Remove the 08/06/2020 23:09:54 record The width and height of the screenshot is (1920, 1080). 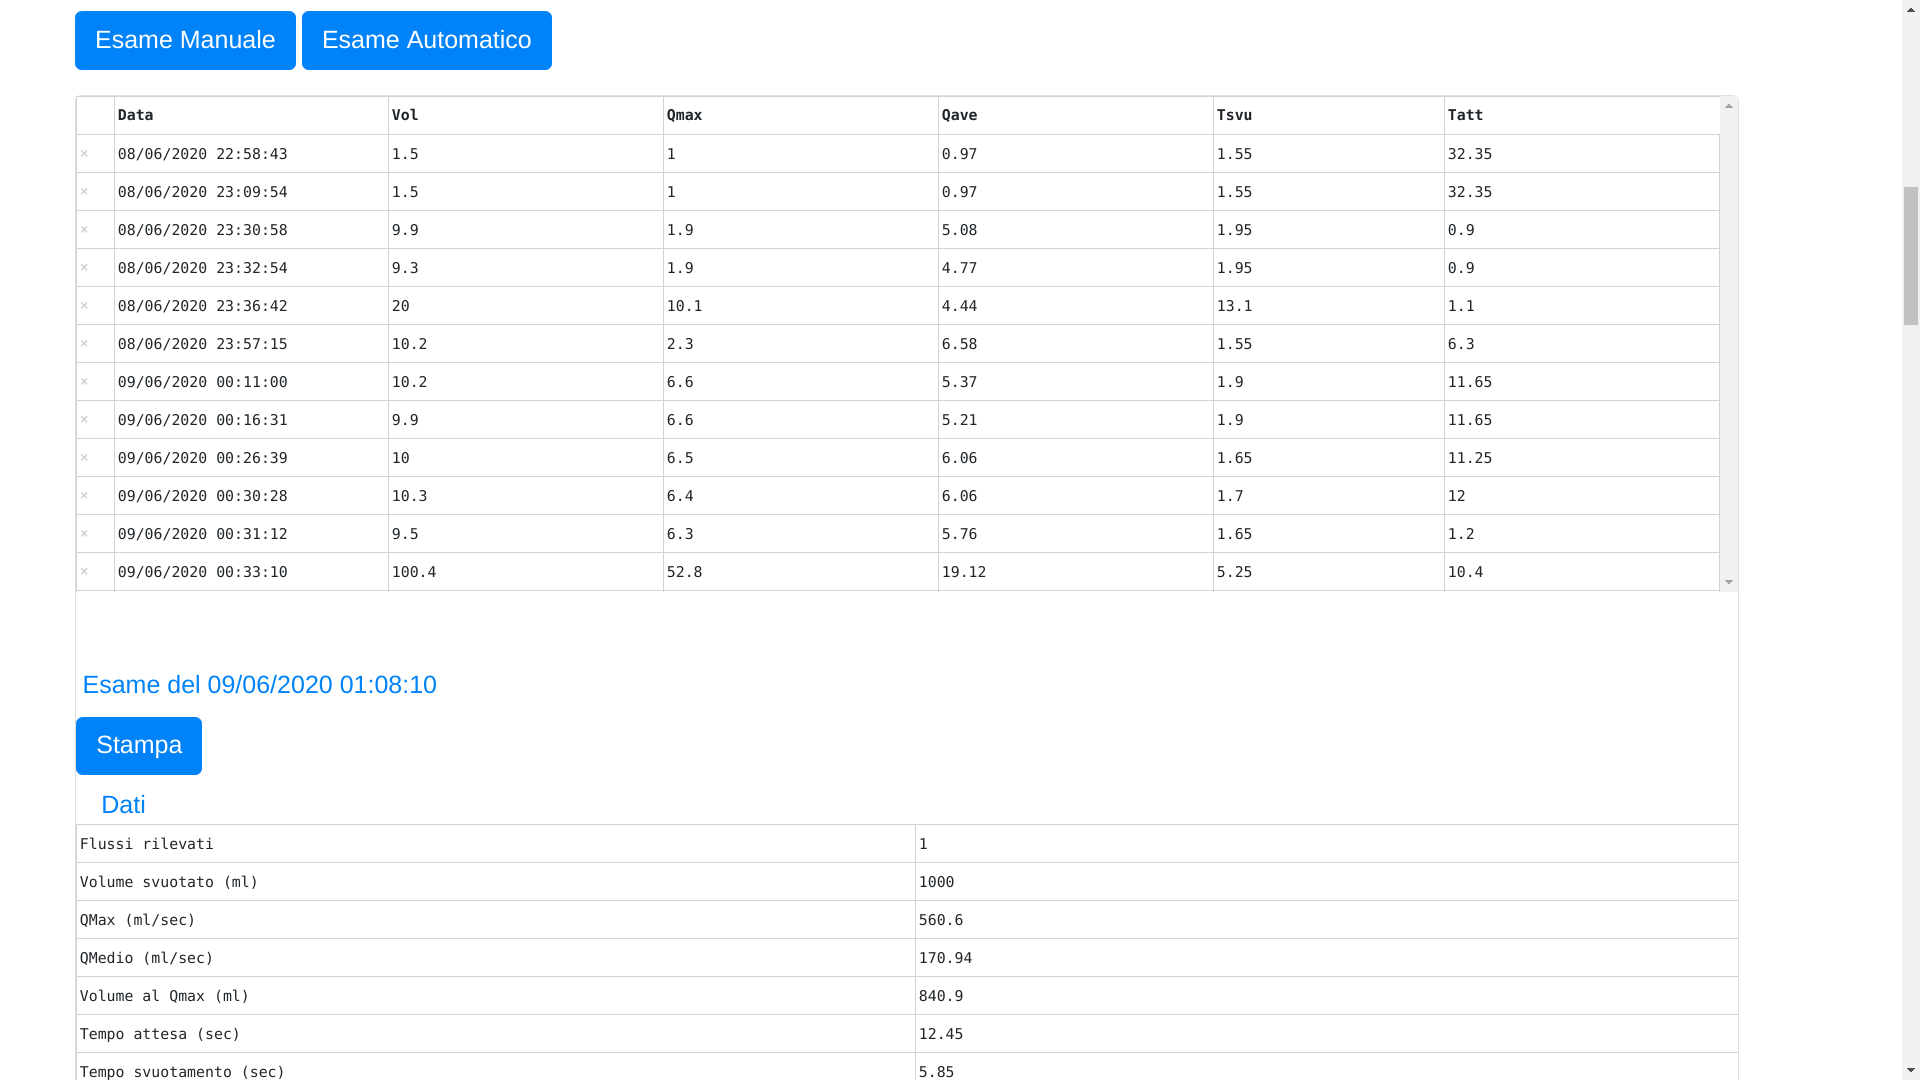[85, 192]
